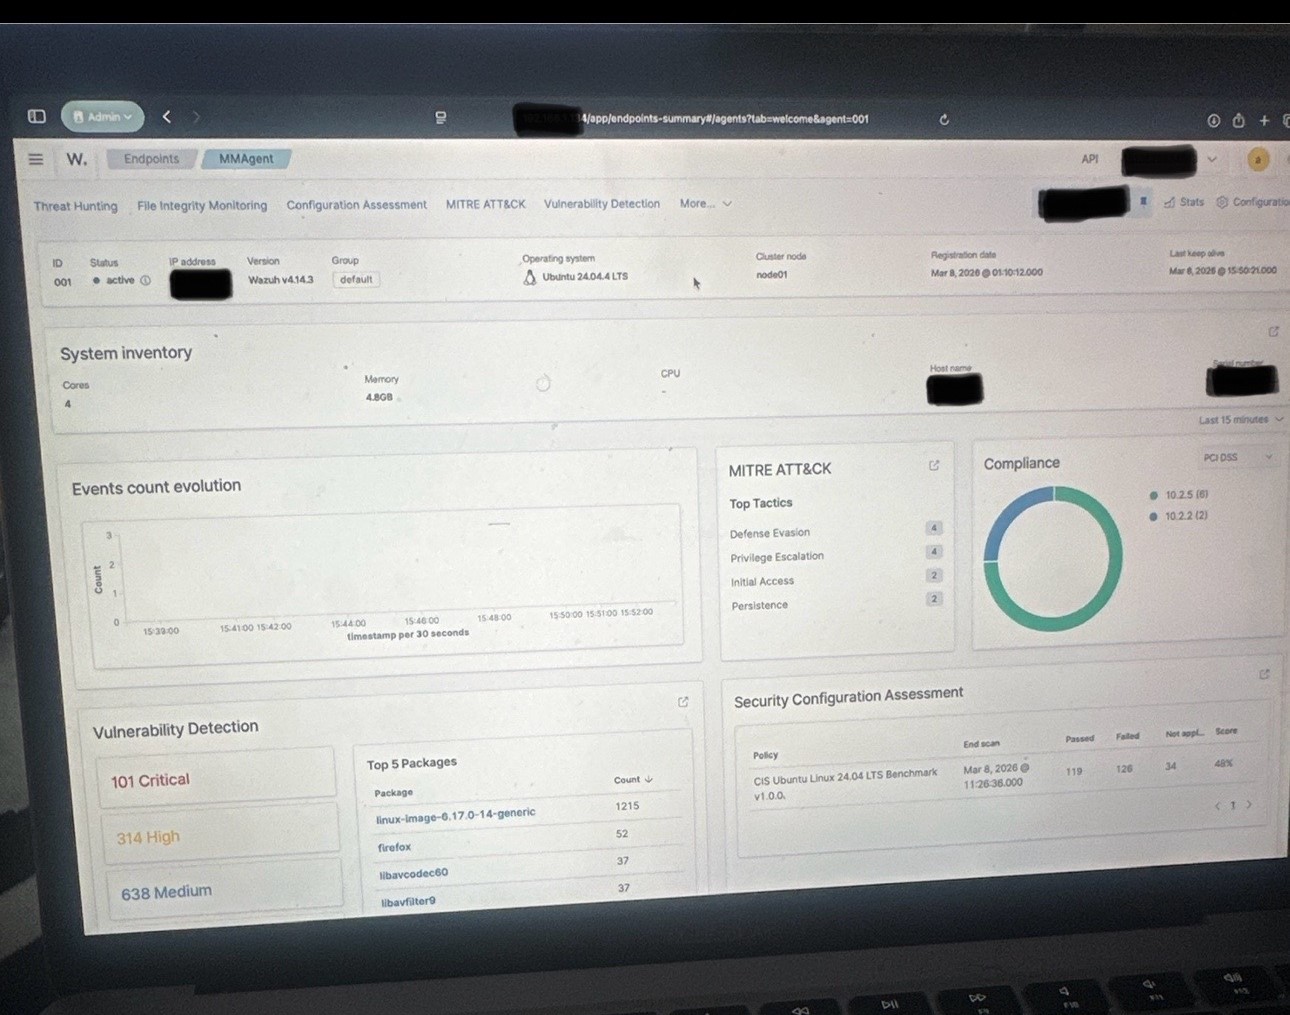
Task: Open Vulnerability Detection external-link icon
Action: point(683,702)
